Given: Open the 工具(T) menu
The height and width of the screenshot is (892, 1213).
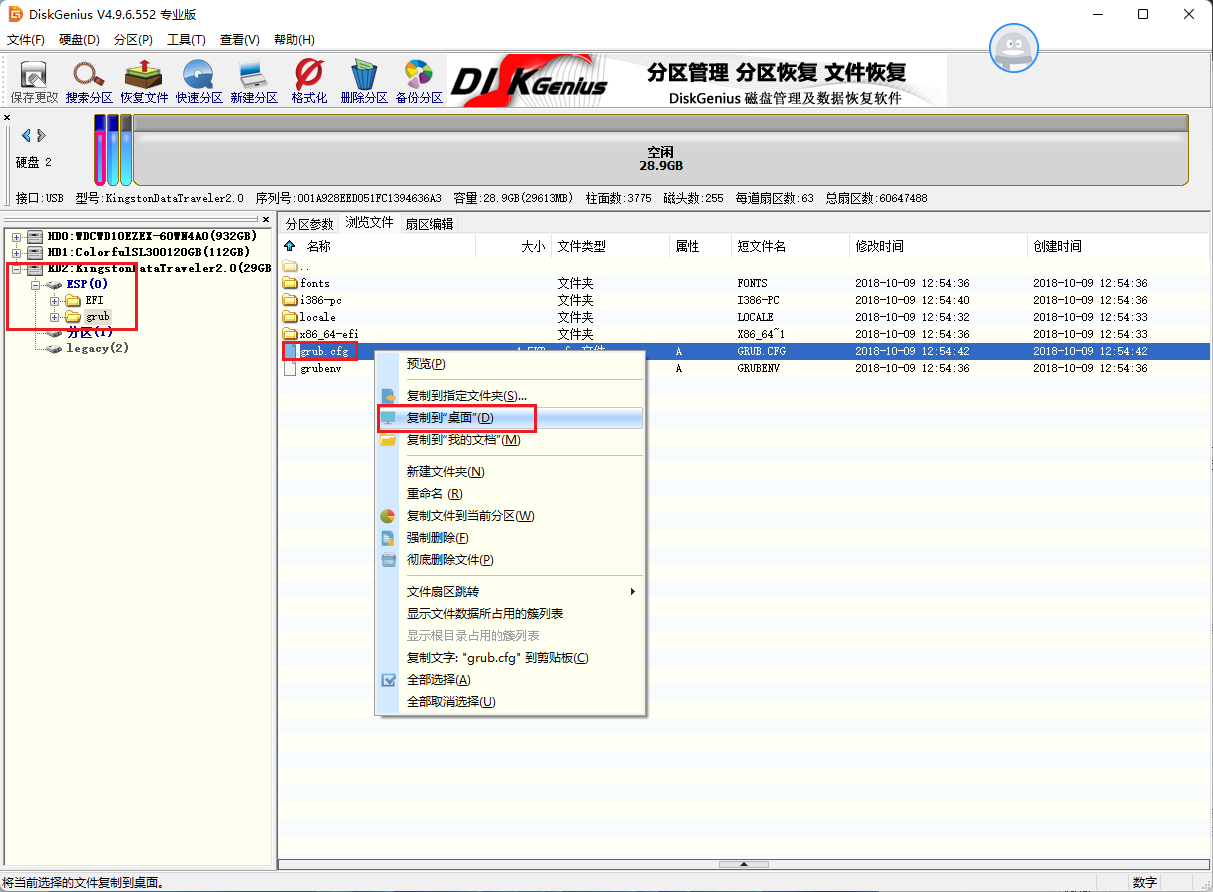Looking at the screenshot, I should [186, 40].
